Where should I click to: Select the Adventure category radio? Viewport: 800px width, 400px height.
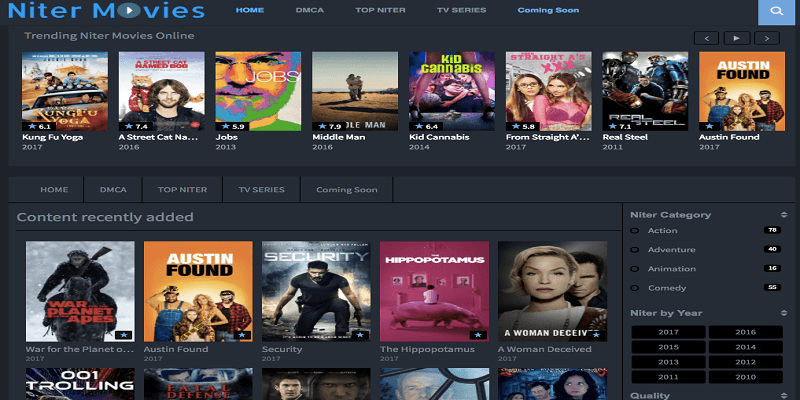point(634,250)
